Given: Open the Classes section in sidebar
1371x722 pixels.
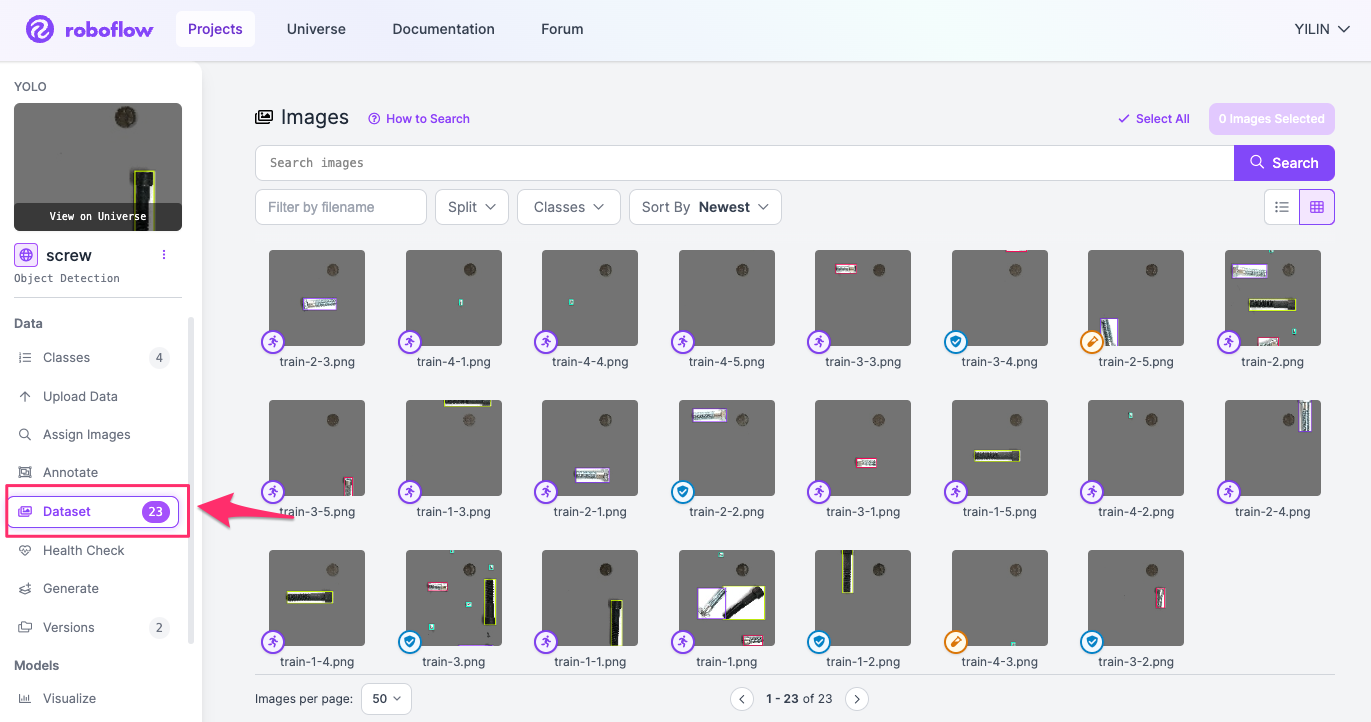Looking at the screenshot, I should point(66,358).
